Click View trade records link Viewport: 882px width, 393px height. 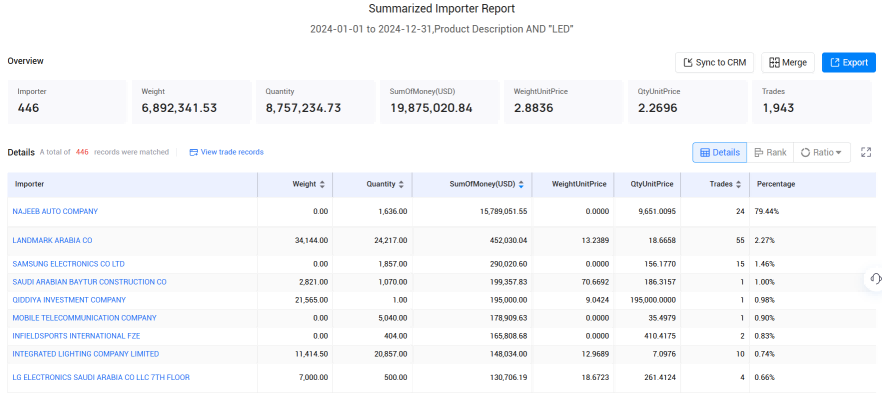232,152
